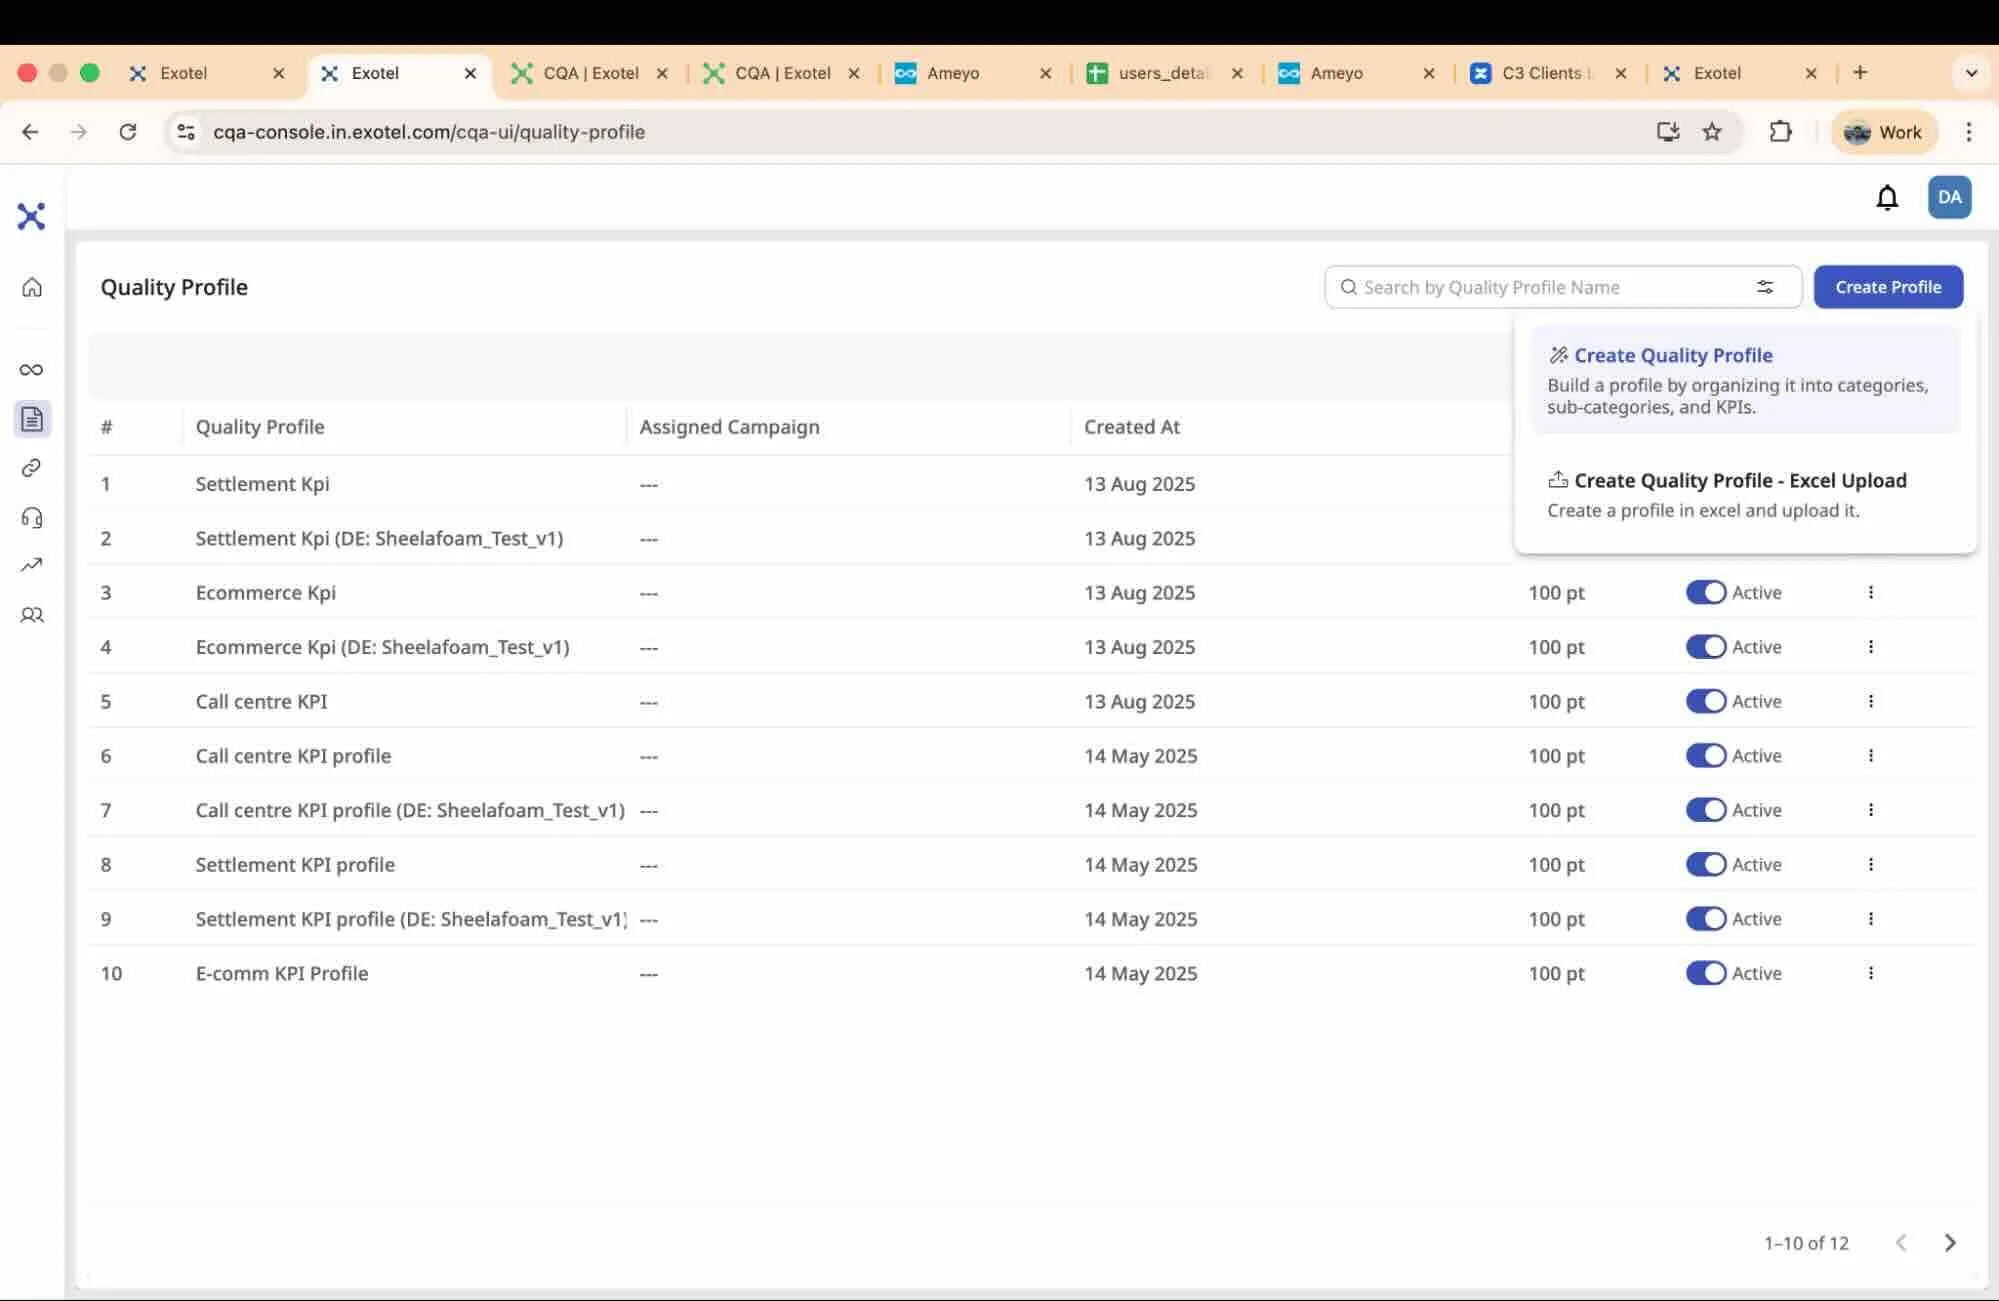
Task: View site information for the URL
Action: 185,132
